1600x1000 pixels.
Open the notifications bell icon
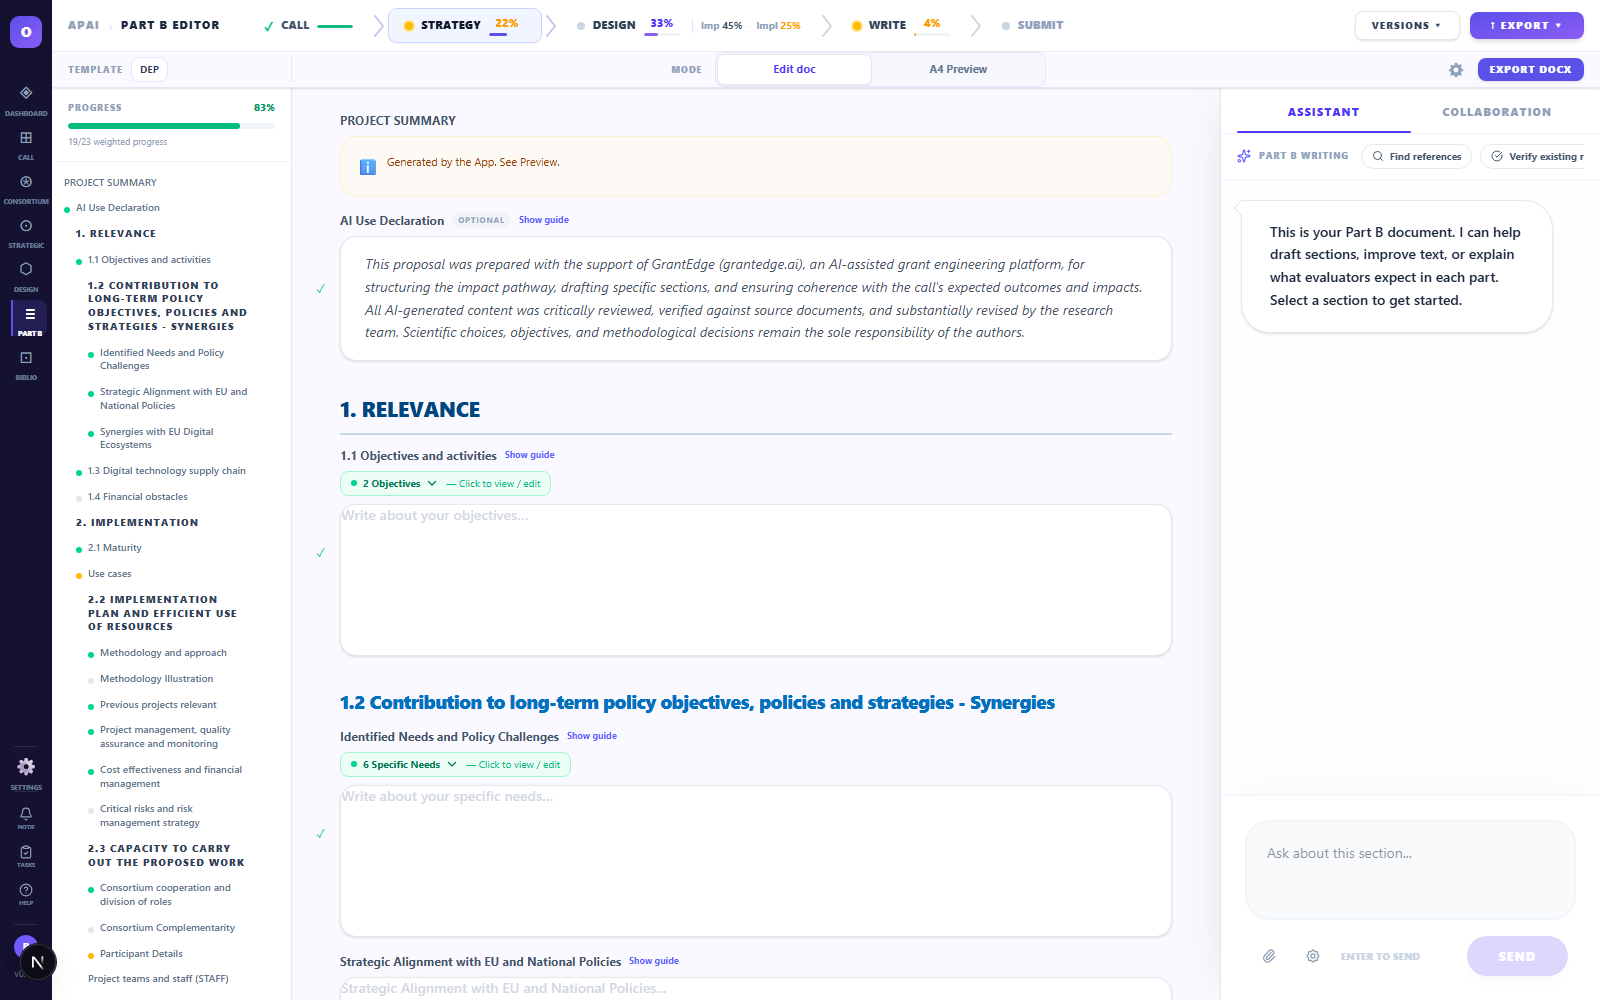tap(26, 815)
